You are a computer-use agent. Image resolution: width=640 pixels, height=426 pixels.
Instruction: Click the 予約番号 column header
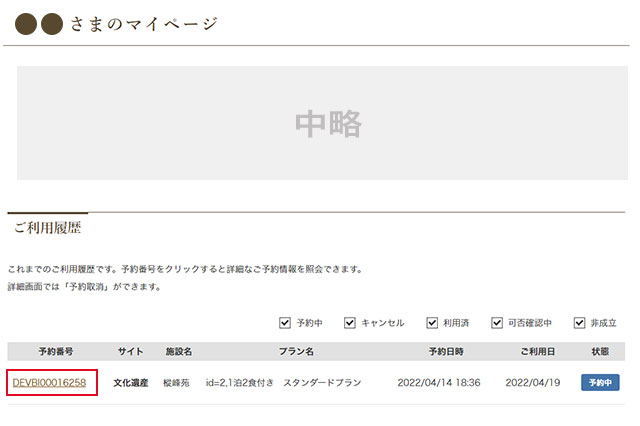click(56, 352)
